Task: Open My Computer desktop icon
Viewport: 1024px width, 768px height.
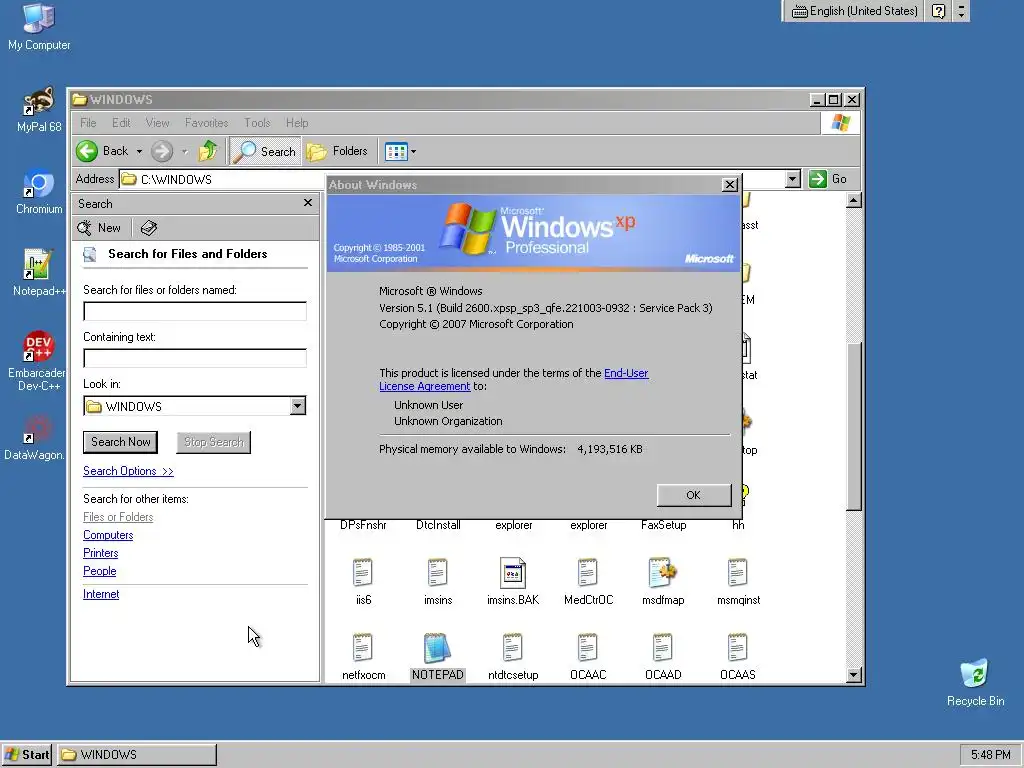Action: tap(39, 27)
